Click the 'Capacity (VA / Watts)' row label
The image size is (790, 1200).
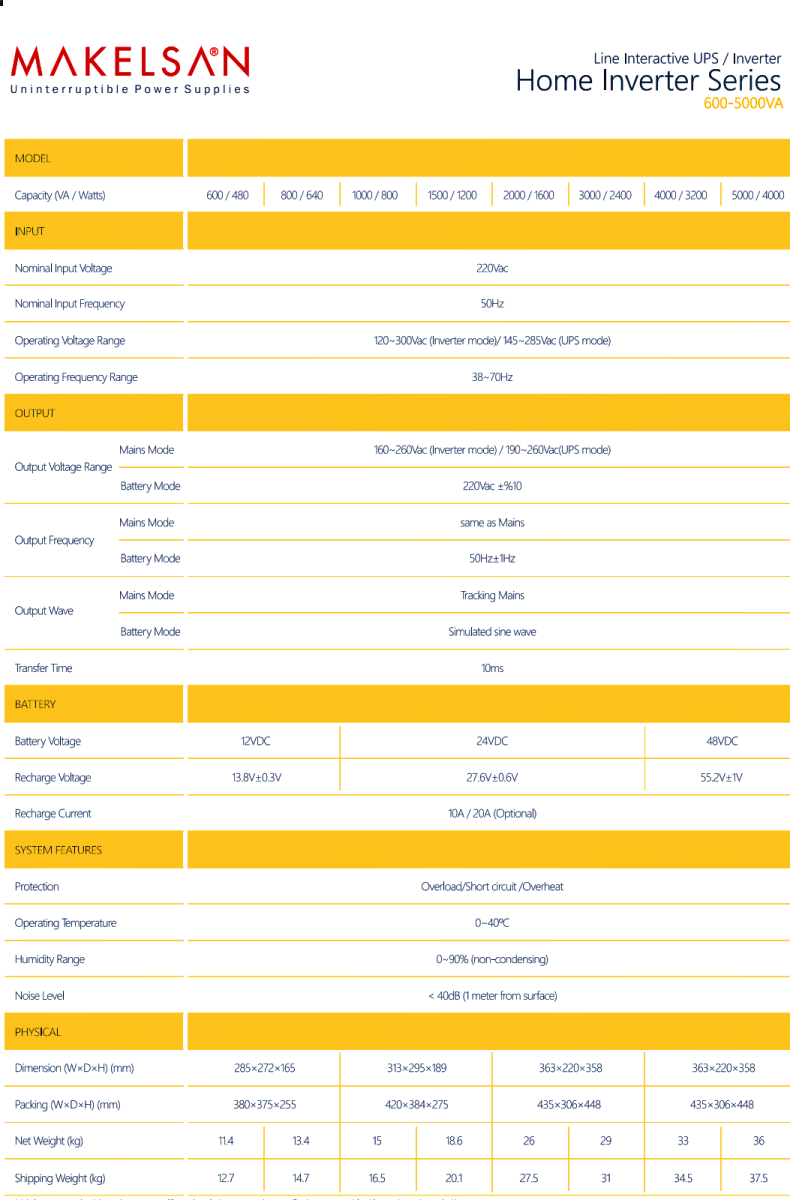[x=60, y=195]
